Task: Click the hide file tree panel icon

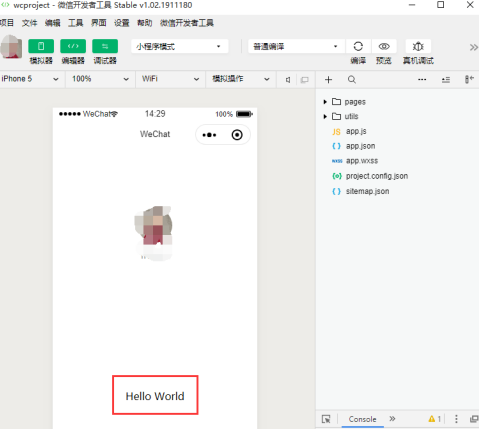Action: coord(469,79)
